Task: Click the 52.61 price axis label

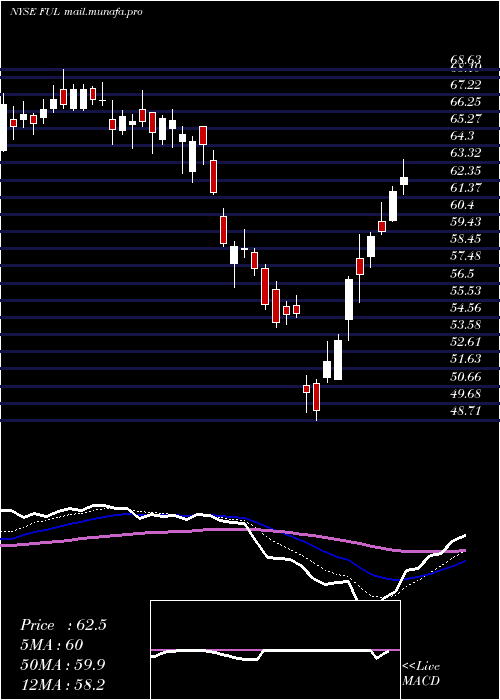Action: [x=466, y=342]
